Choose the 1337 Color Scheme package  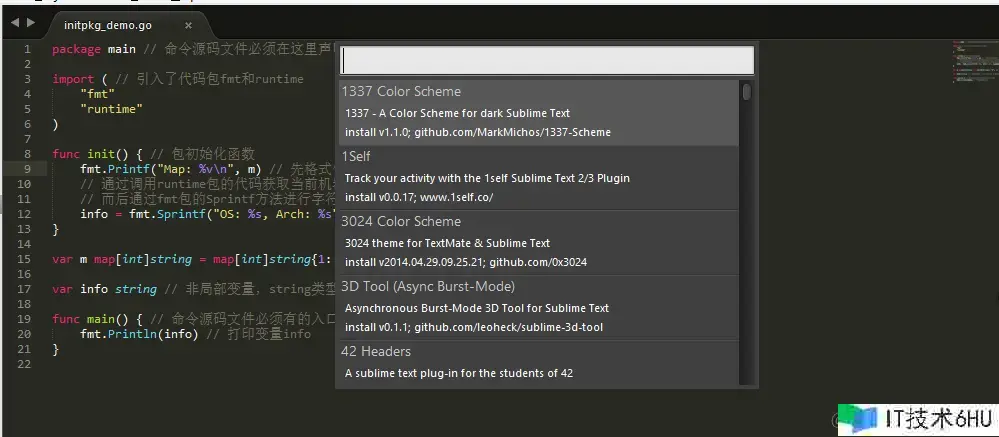point(540,112)
